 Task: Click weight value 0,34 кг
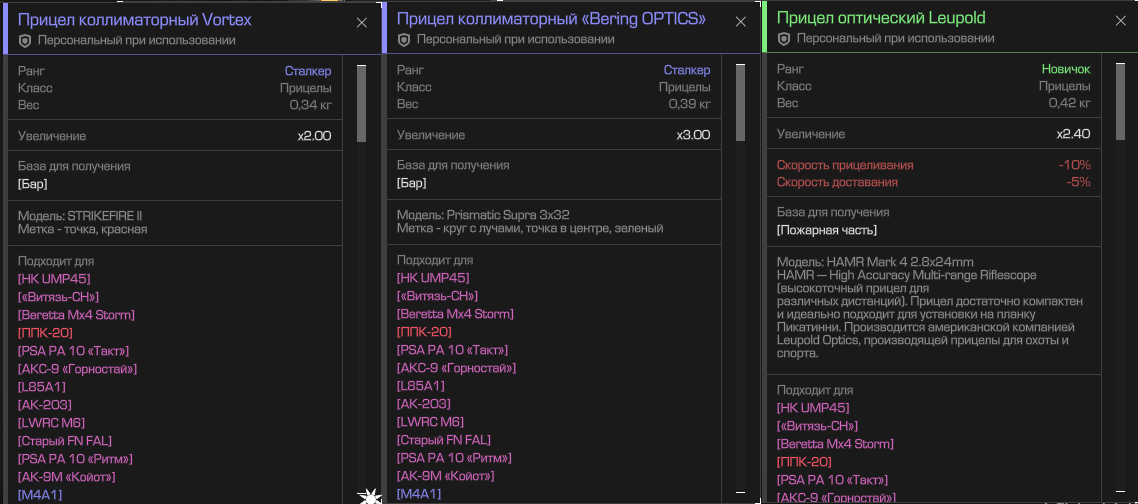[x=311, y=105]
